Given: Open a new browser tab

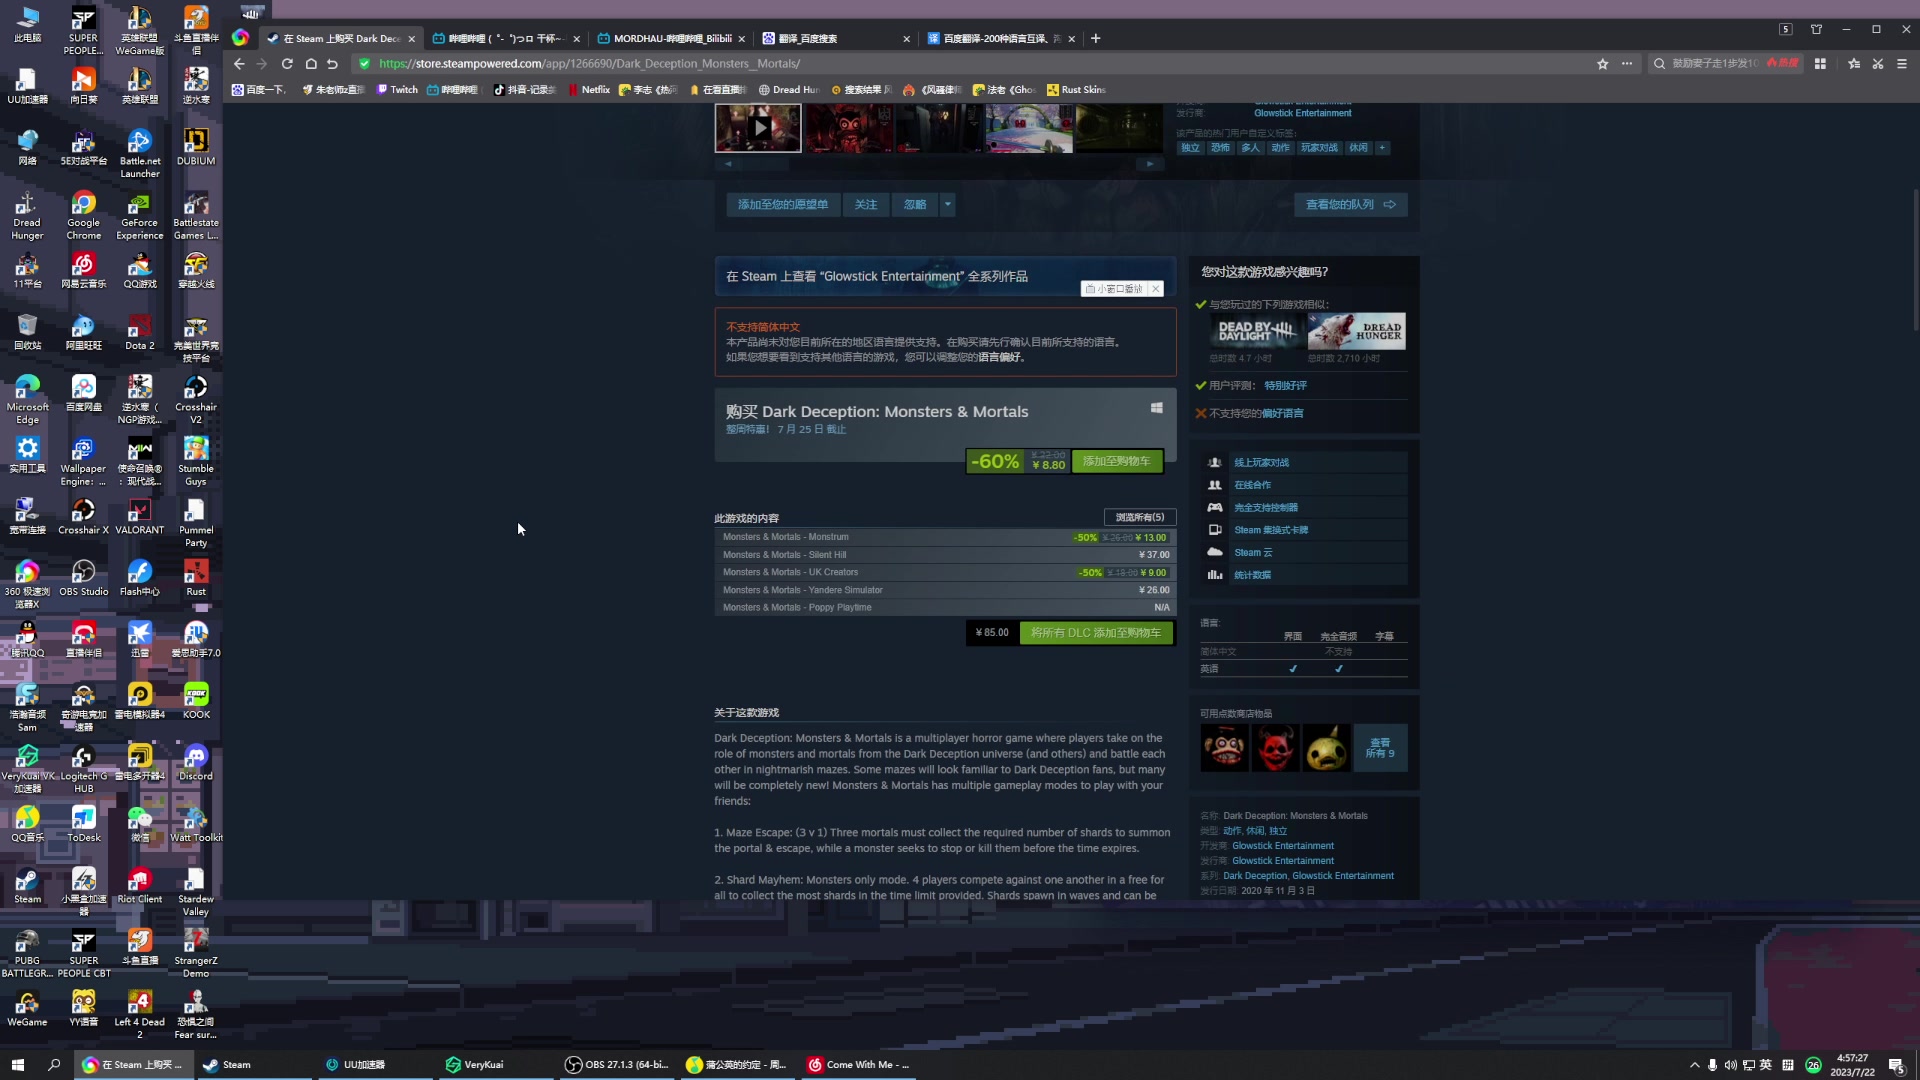Looking at the screenshot, I should coord(1096,39).
